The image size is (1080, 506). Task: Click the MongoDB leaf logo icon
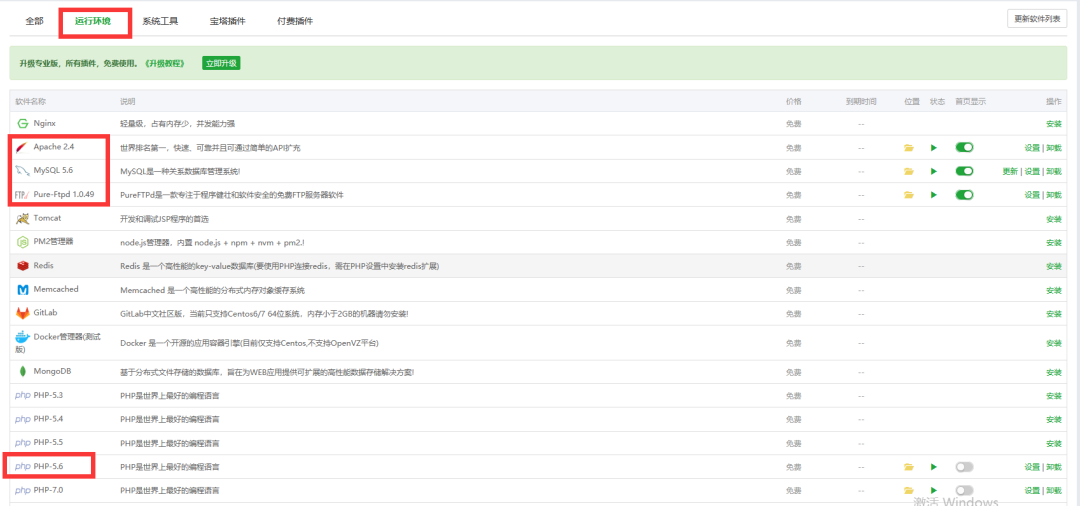tap(22, 372)
